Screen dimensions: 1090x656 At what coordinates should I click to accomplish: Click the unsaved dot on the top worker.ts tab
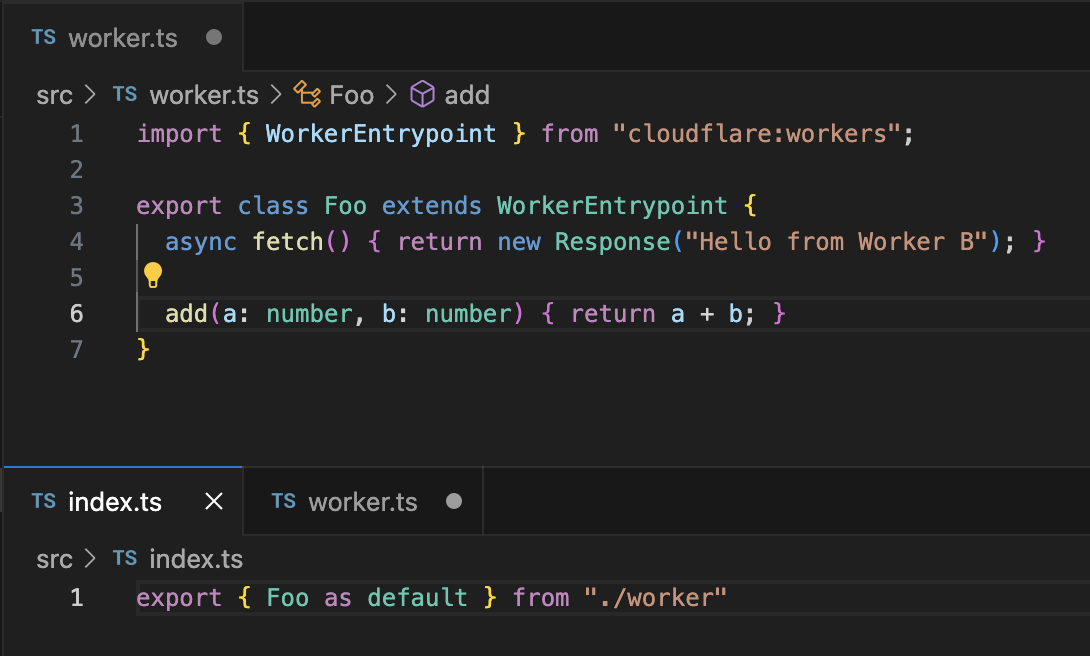[x=214, y=37]
